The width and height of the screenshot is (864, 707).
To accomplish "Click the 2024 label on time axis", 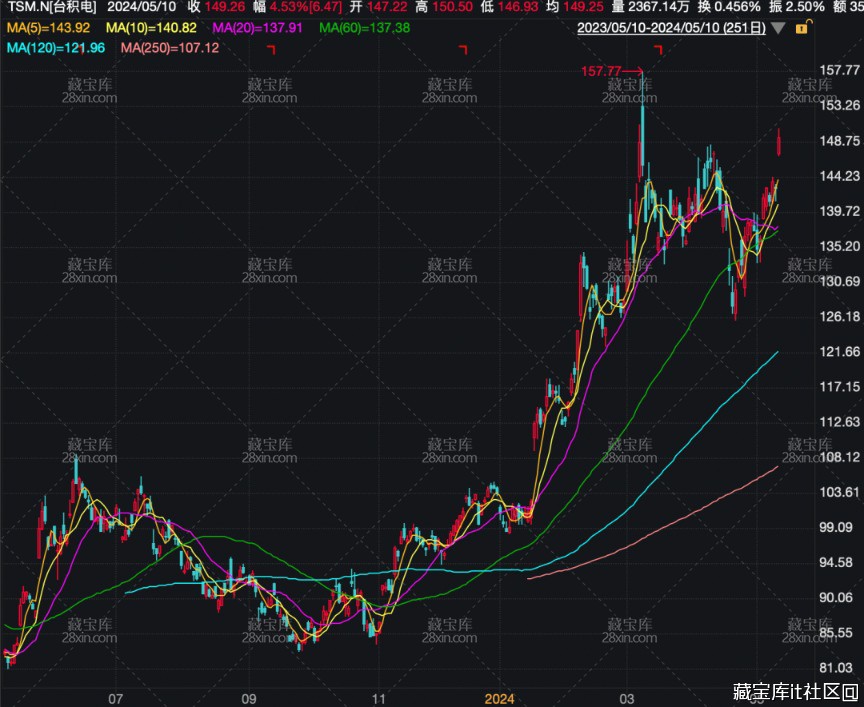I will tap(499, 698).
